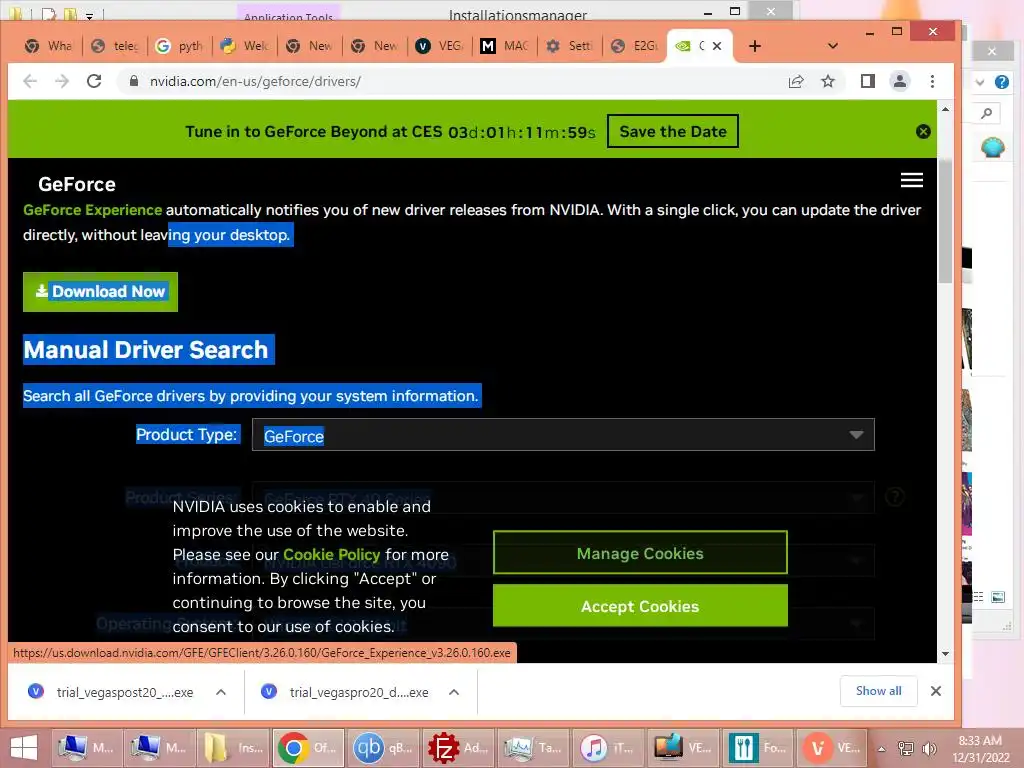Click the vertical scrollbar thumb

[x=945, y=220]
